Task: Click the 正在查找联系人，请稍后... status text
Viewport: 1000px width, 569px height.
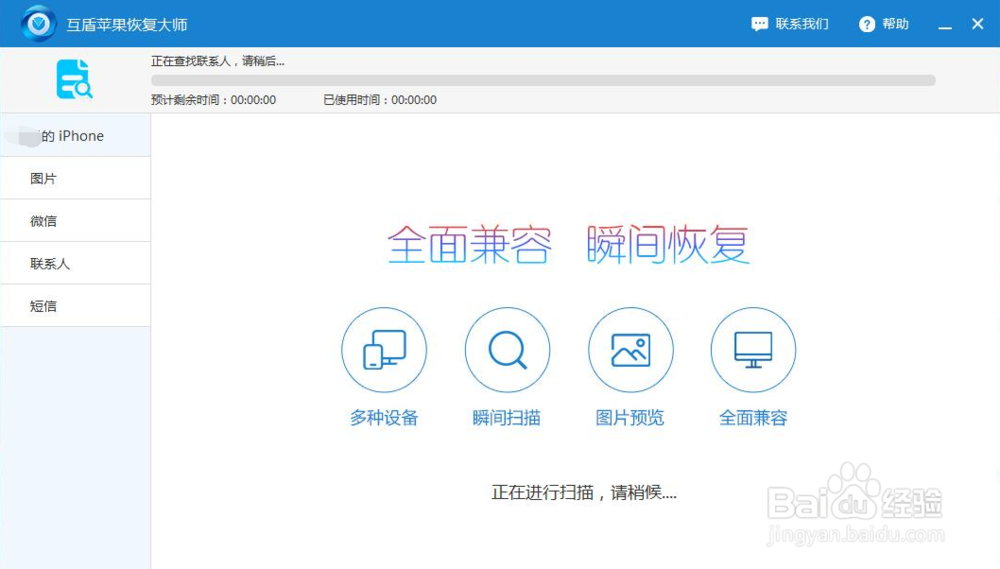Action: pyautogui.click(x=217, y=61)
